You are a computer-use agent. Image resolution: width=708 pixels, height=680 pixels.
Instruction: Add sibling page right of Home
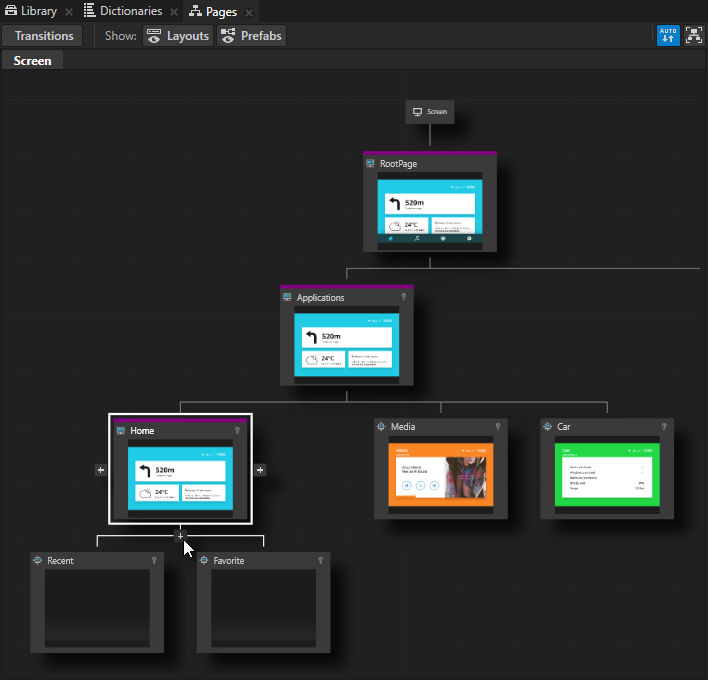(x=260, y=470)
